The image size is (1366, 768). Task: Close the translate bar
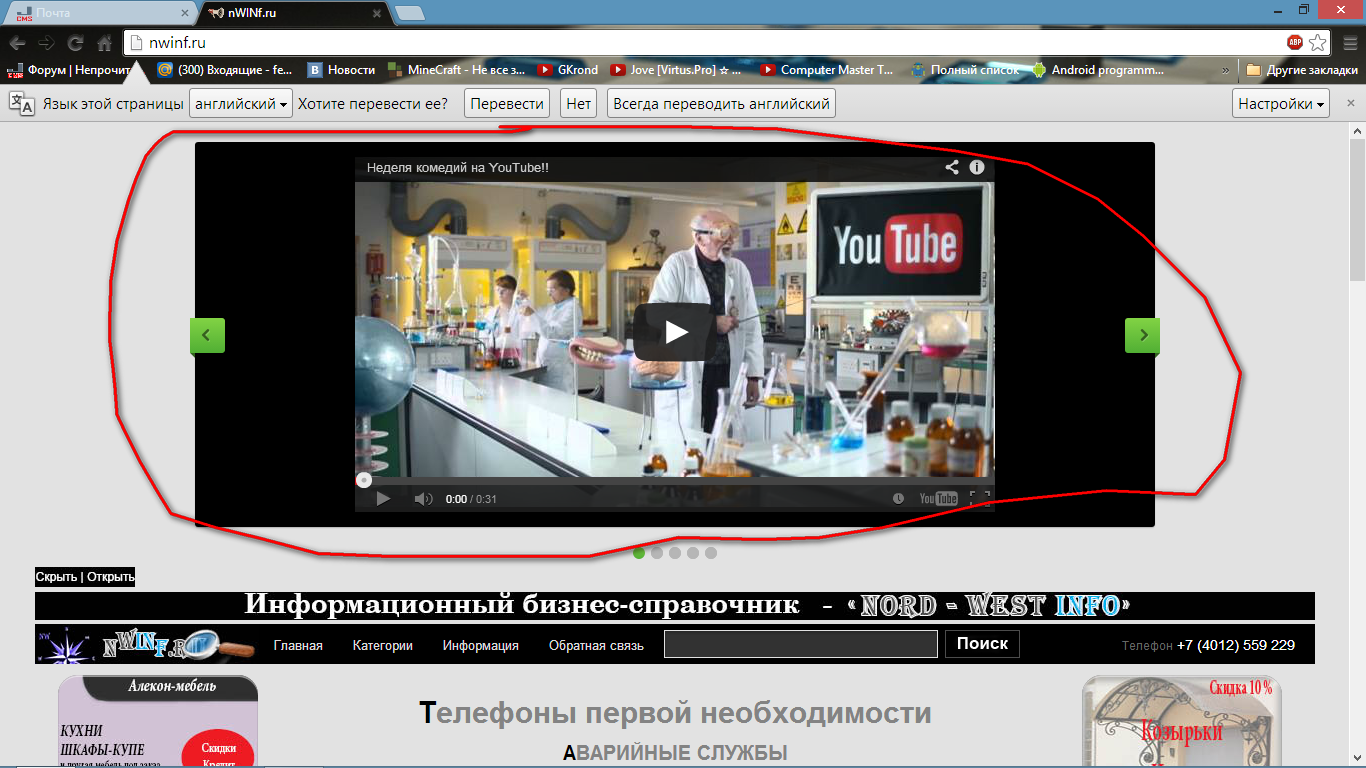coord(1351,103)
